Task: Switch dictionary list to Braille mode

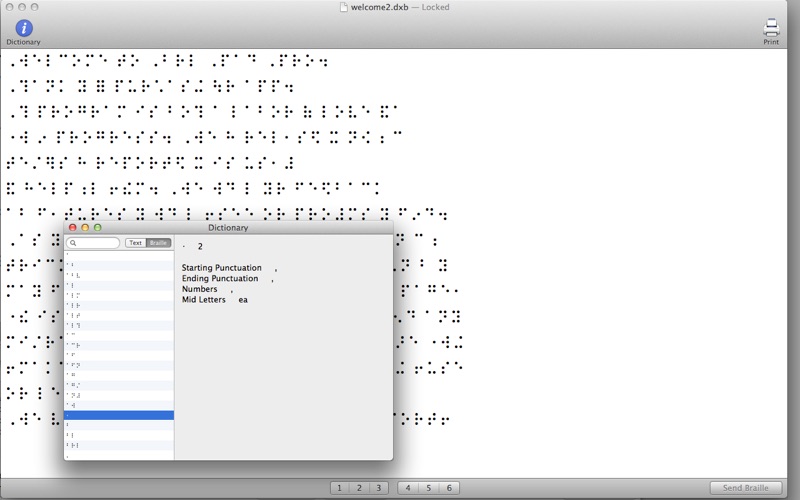Action: tap(158, 243)
